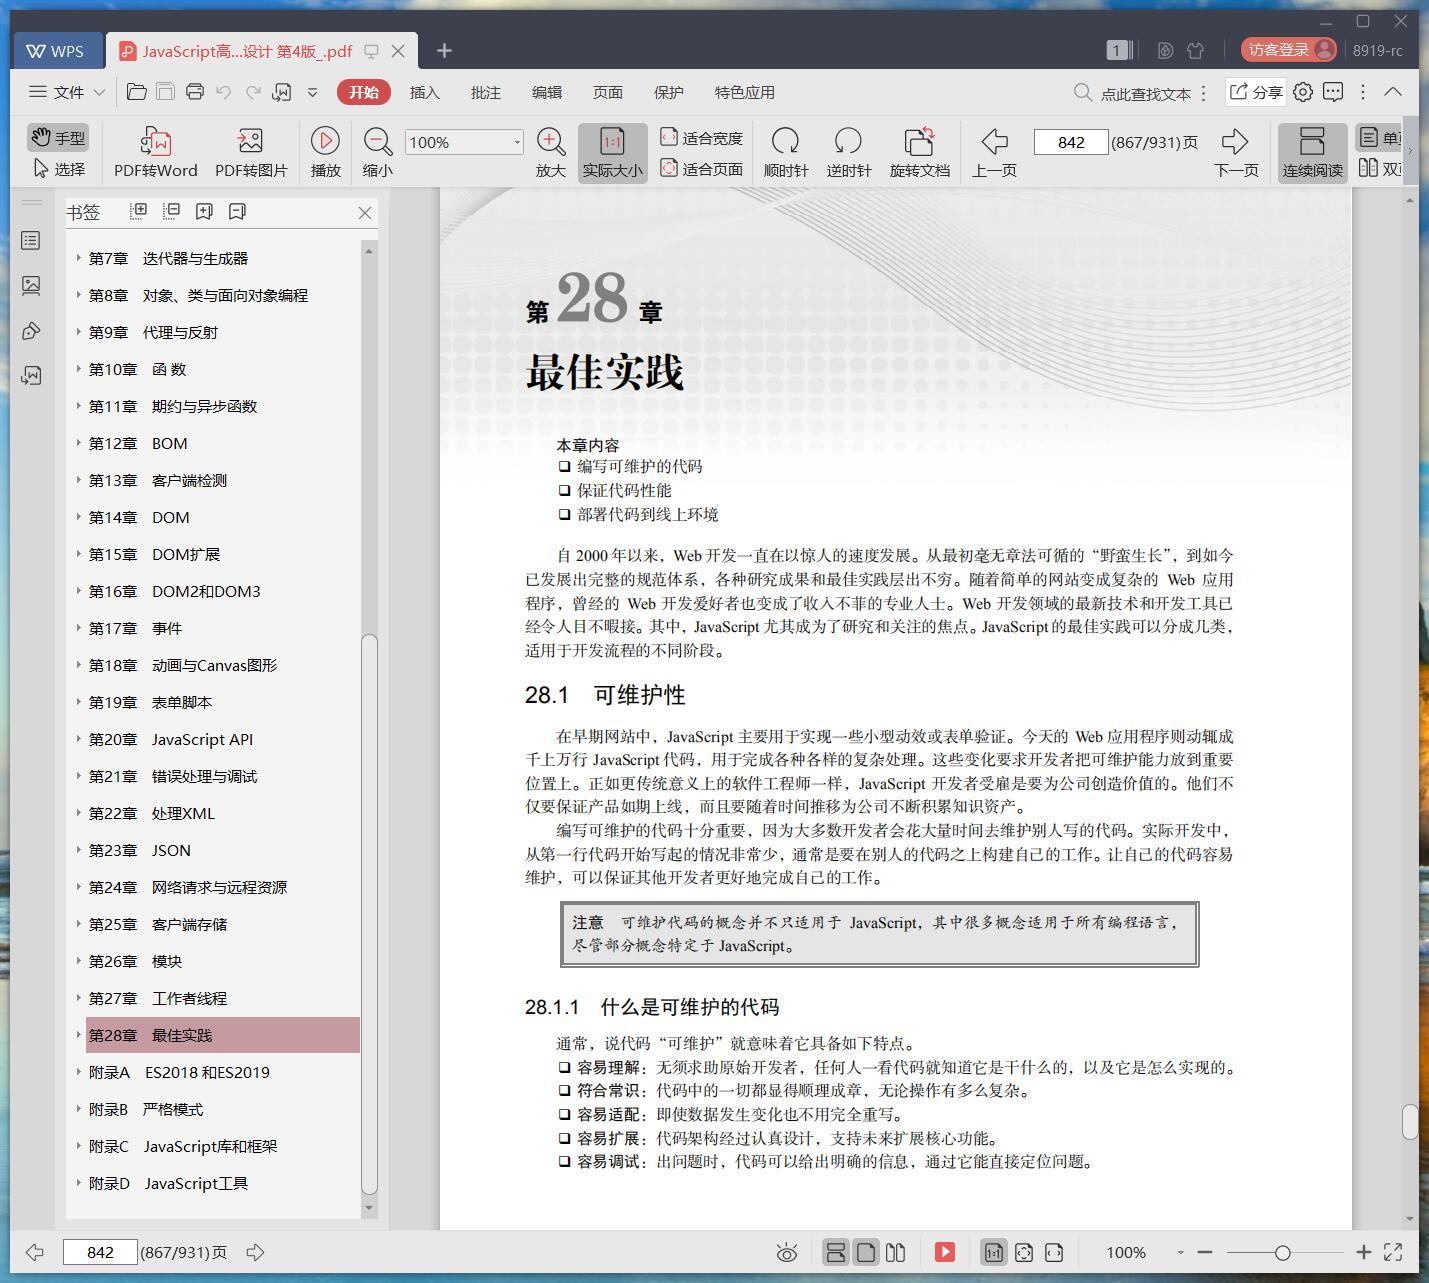Expand the quick access toolbar dropdown
This screenshot has width=1429, height=1283.
pyautogui.click(x=312, y=92)
